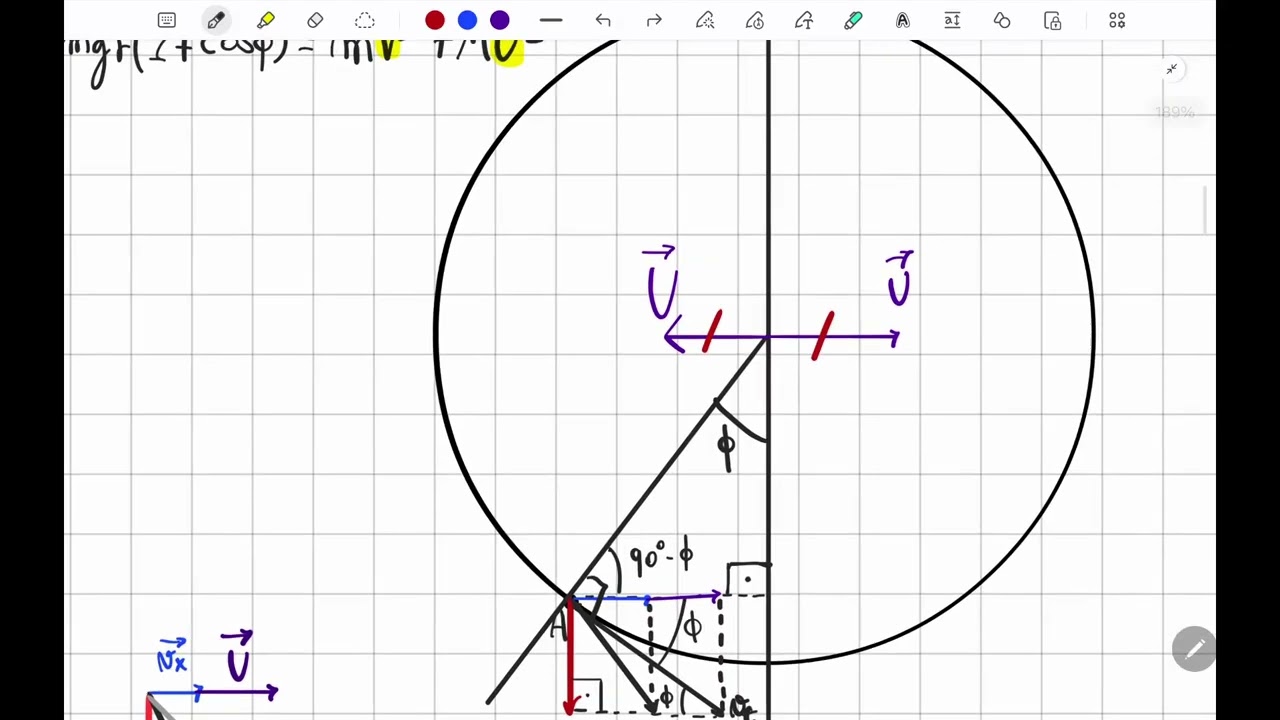Choose the blue pen color
1280x720 pixels.
pyautogui.click(x=467, y=20)
